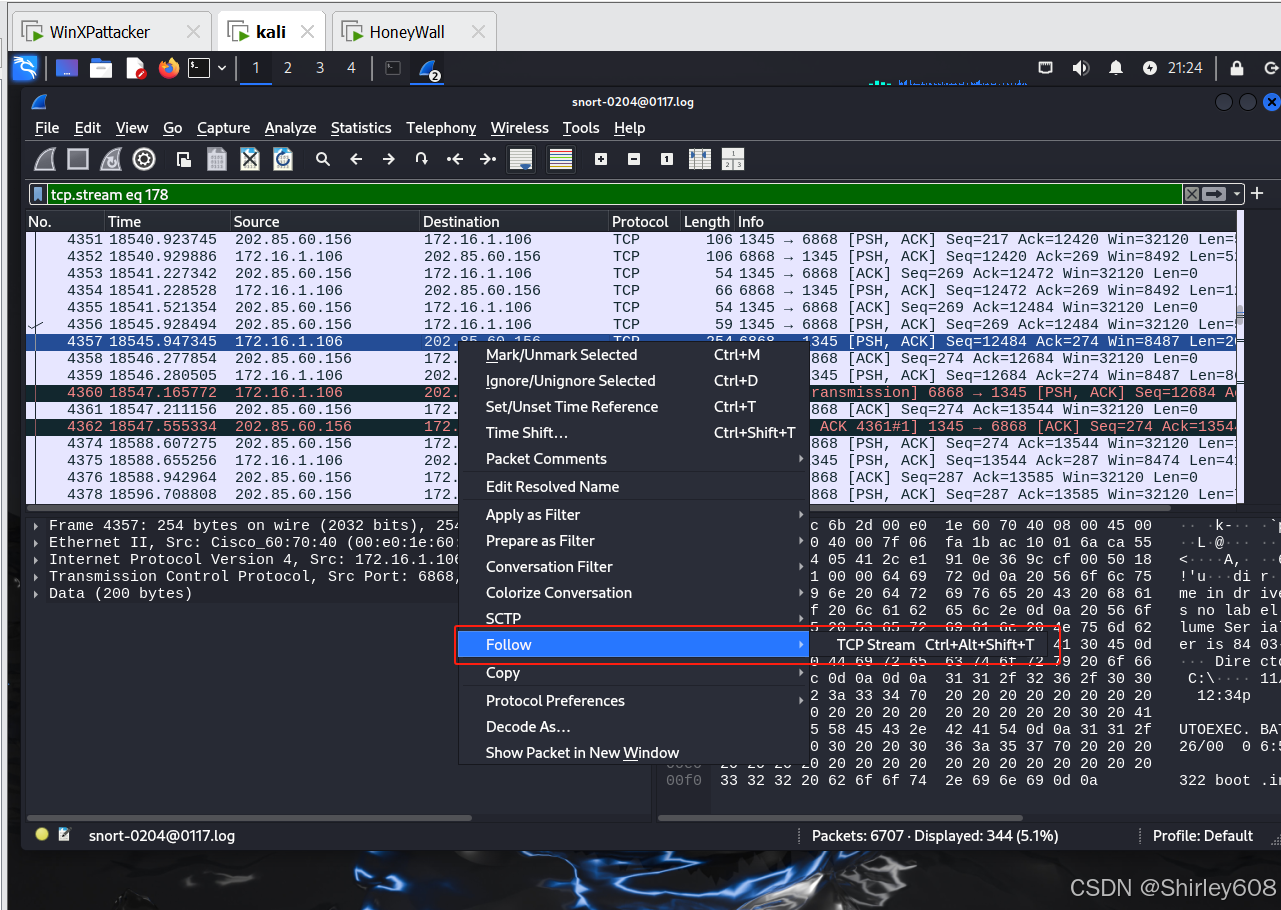Launch Firefox from the panel

(168, 68)
